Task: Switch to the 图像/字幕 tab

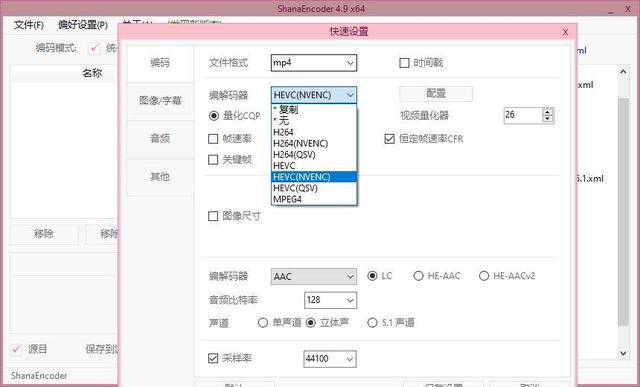Action: pyautogui.click(x=160, y=100)
